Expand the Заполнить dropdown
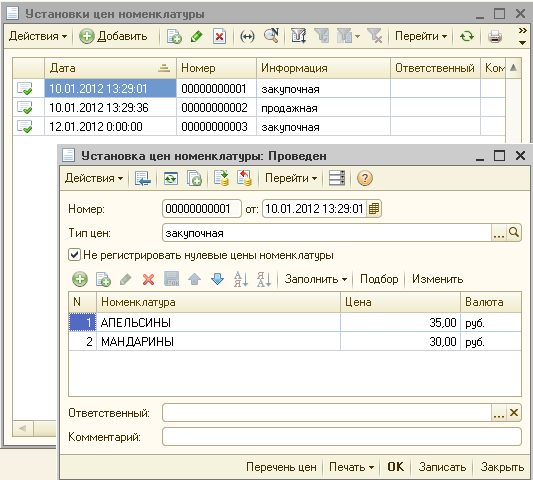533x480 pixels. [x=316, y=279]
